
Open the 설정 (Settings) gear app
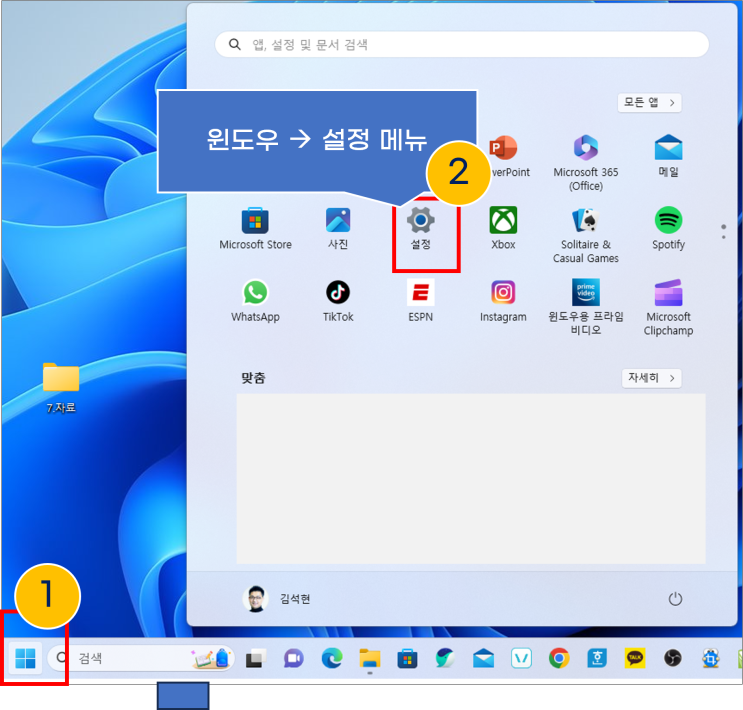click(x=420, y=228)
